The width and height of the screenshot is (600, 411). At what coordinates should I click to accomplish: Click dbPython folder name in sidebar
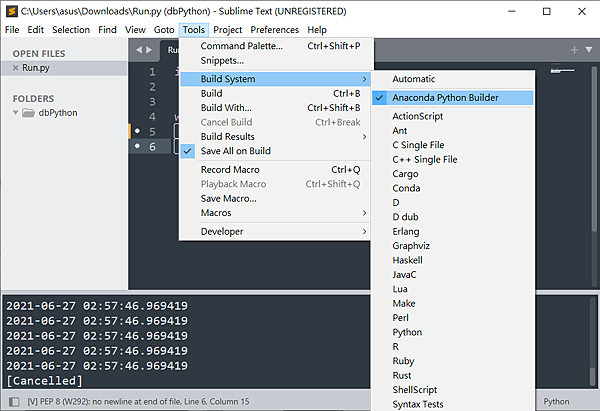click(x=58, y=113)
